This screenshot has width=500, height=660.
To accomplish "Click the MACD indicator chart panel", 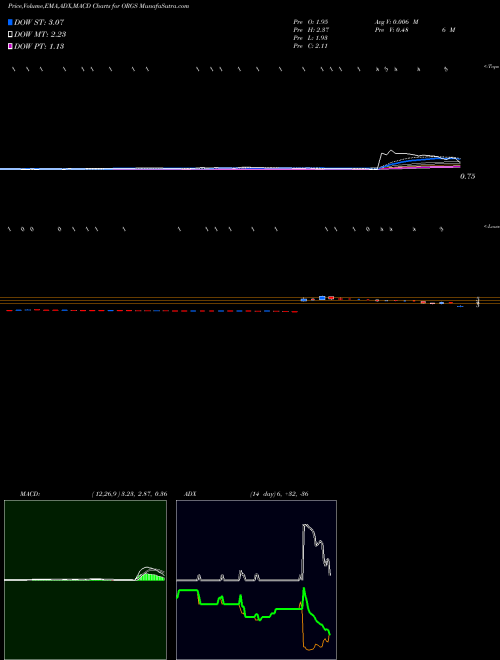I will coord(85,580).
